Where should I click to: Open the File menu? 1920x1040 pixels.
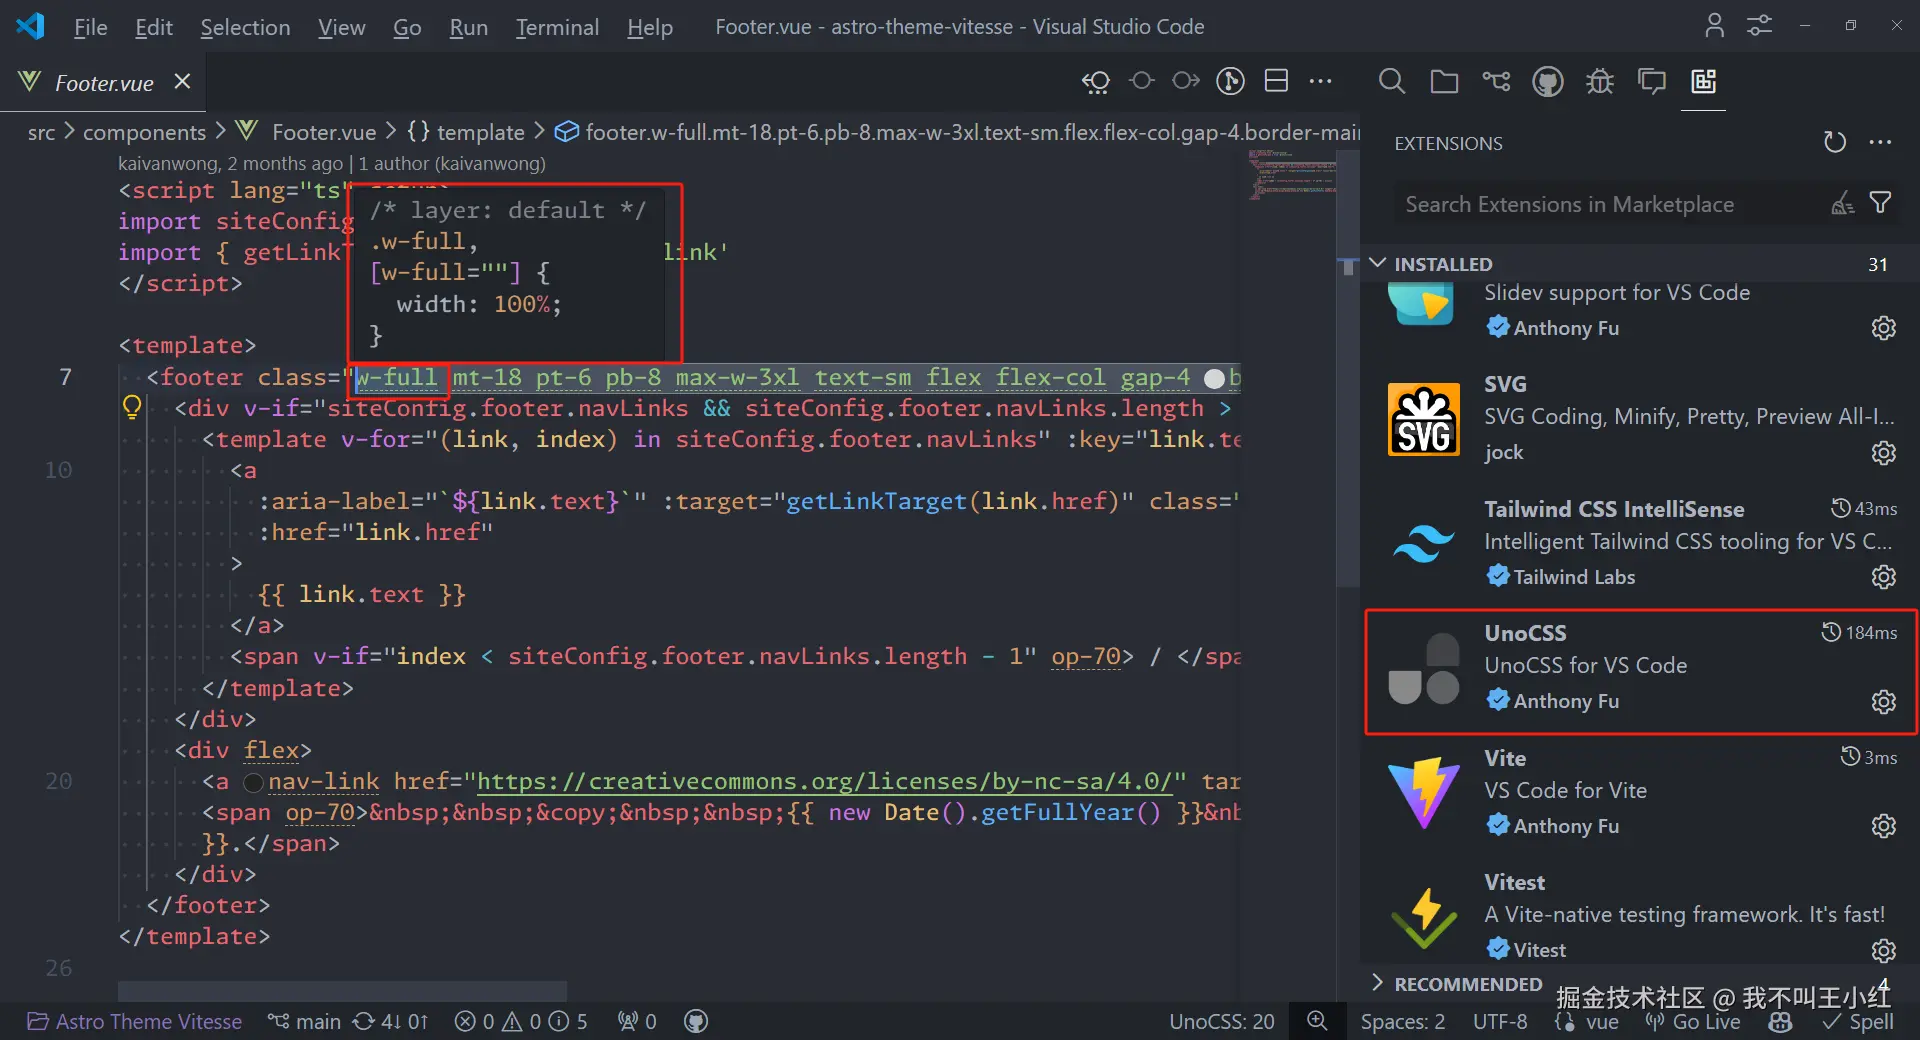[x=90, y=27]
